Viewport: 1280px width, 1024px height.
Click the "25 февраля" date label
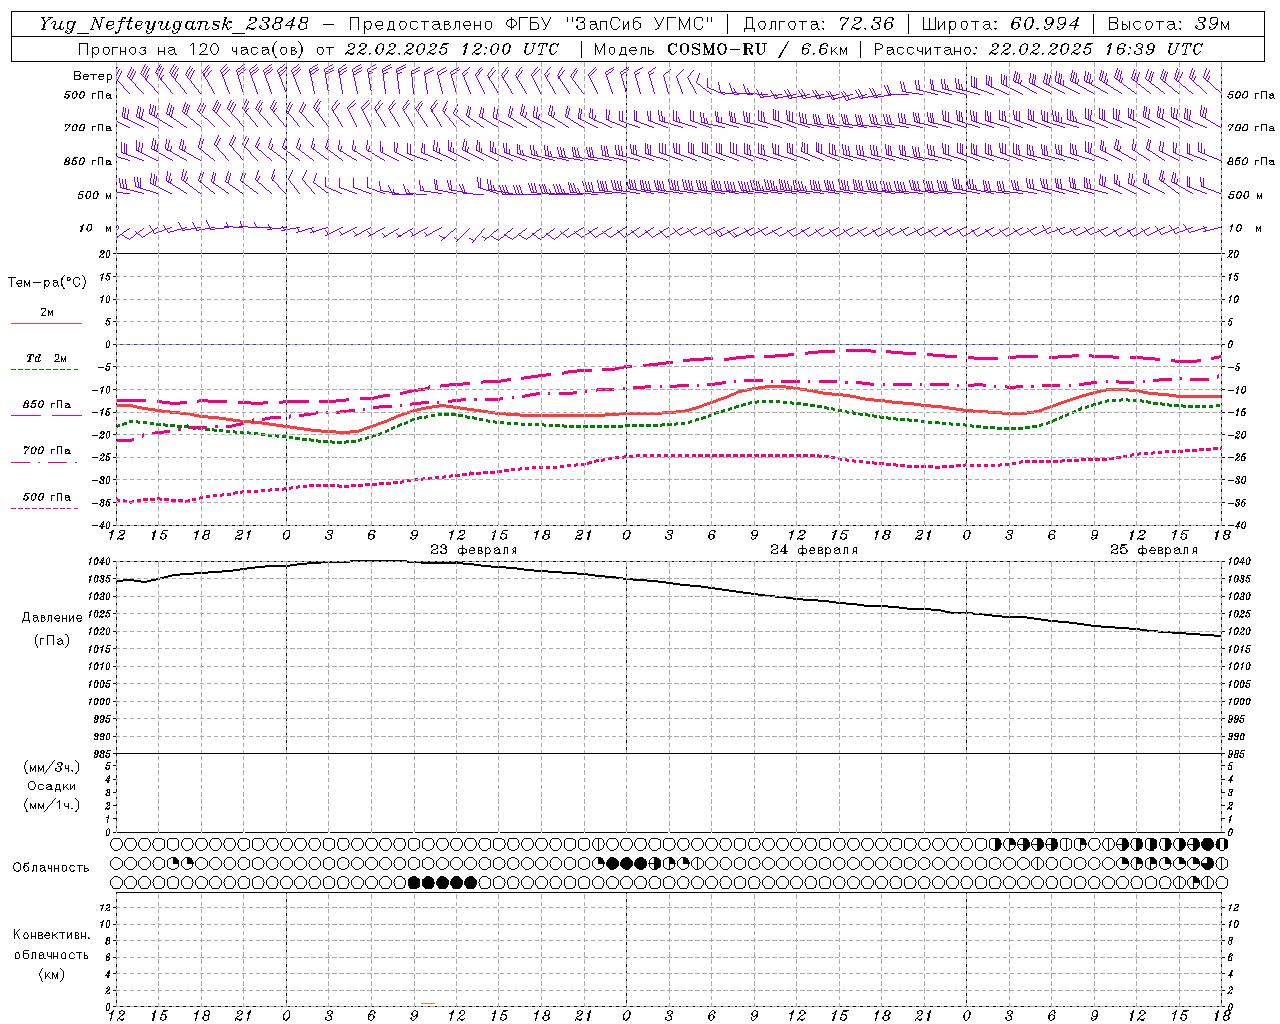[x=1154, y=550]
